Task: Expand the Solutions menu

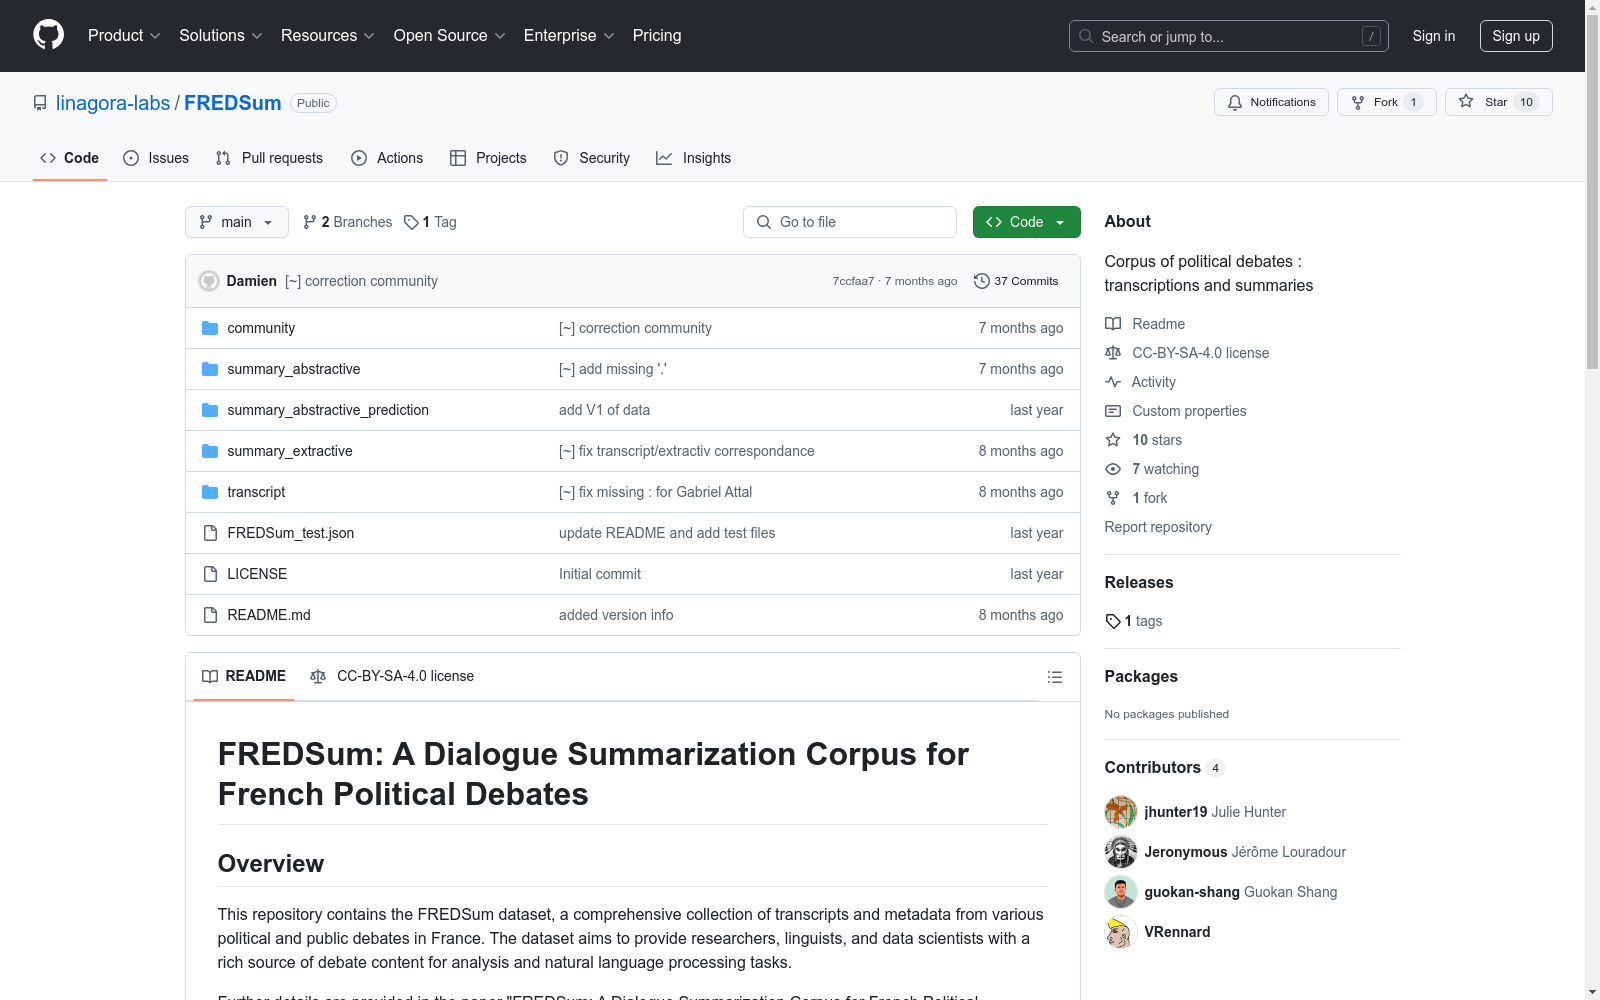Action: 221,35
